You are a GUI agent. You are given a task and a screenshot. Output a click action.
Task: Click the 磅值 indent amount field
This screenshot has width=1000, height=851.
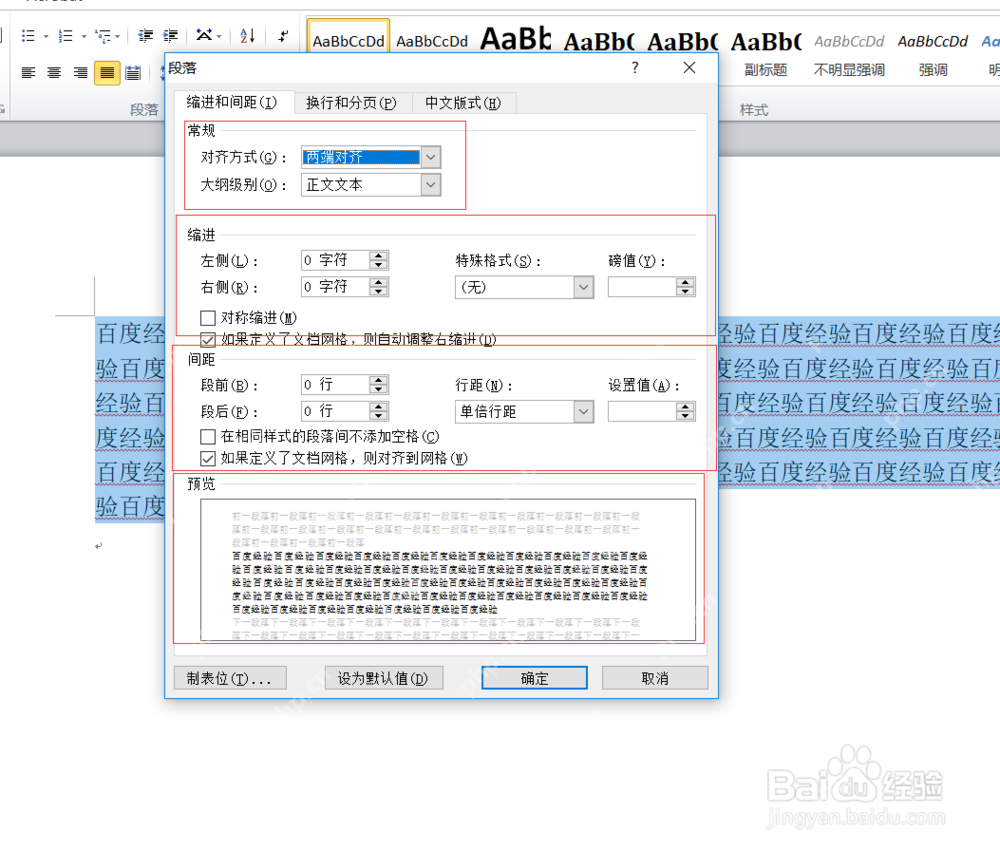(642, 287)
